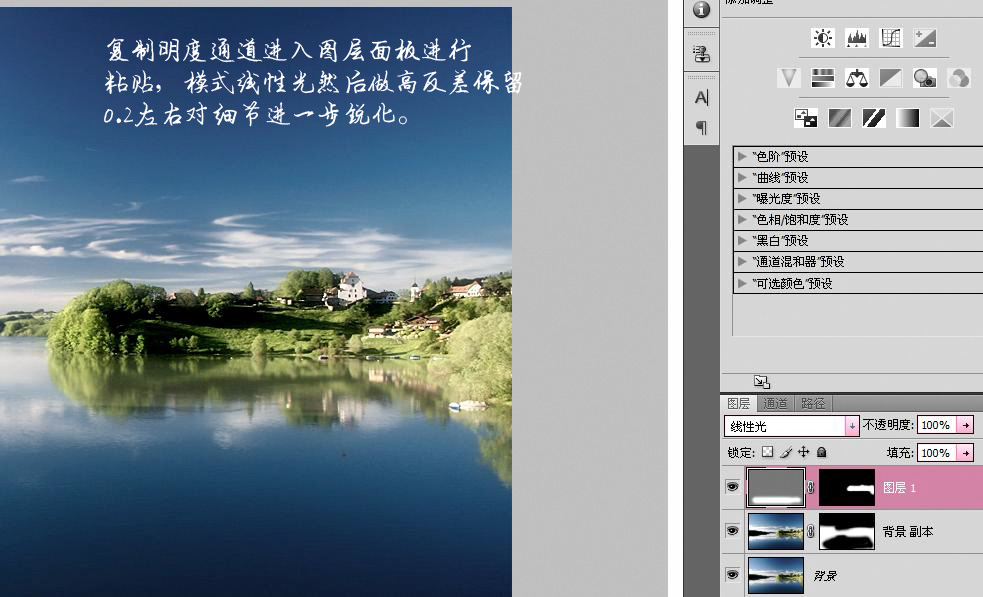The image size is (983, 597).
Task: Add a Hue/Saturation adjustment
Action: click(x=823, y=78)
